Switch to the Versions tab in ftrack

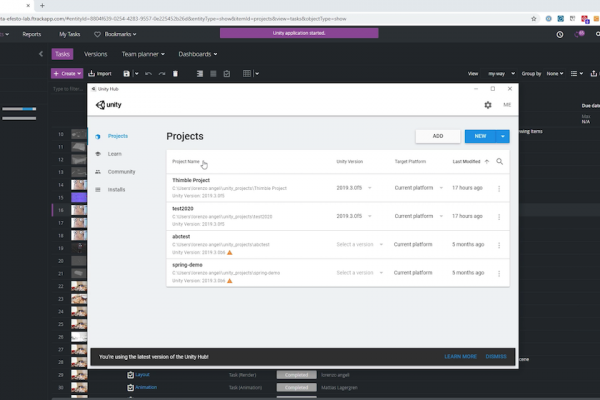point(96,54)
